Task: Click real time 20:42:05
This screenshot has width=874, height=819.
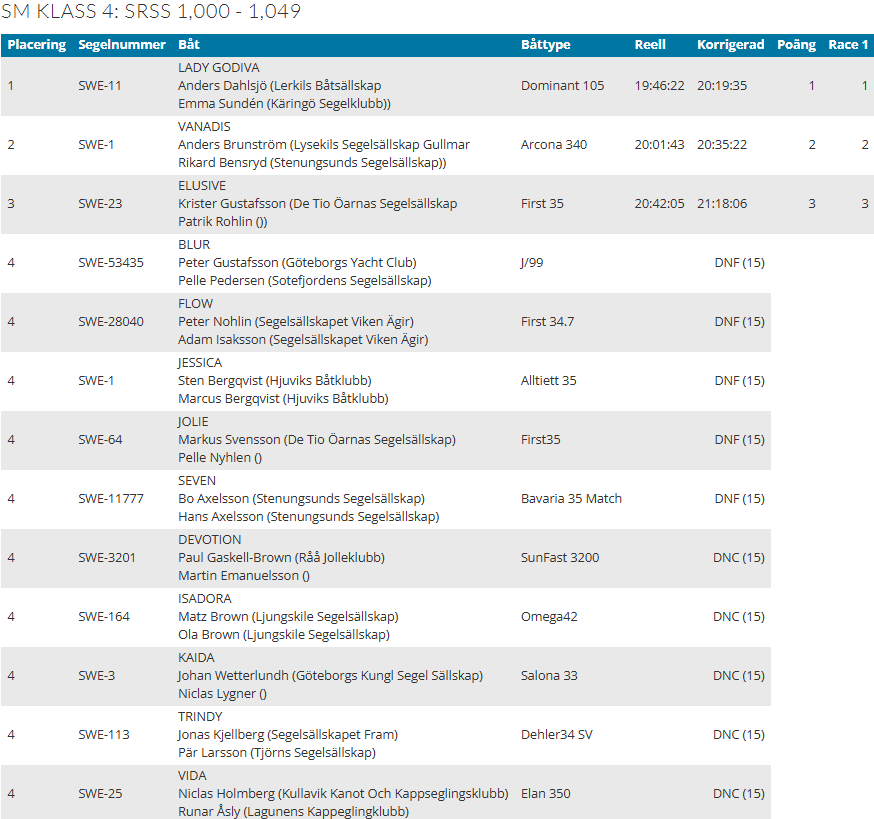Action: click(x=659, y=203)
